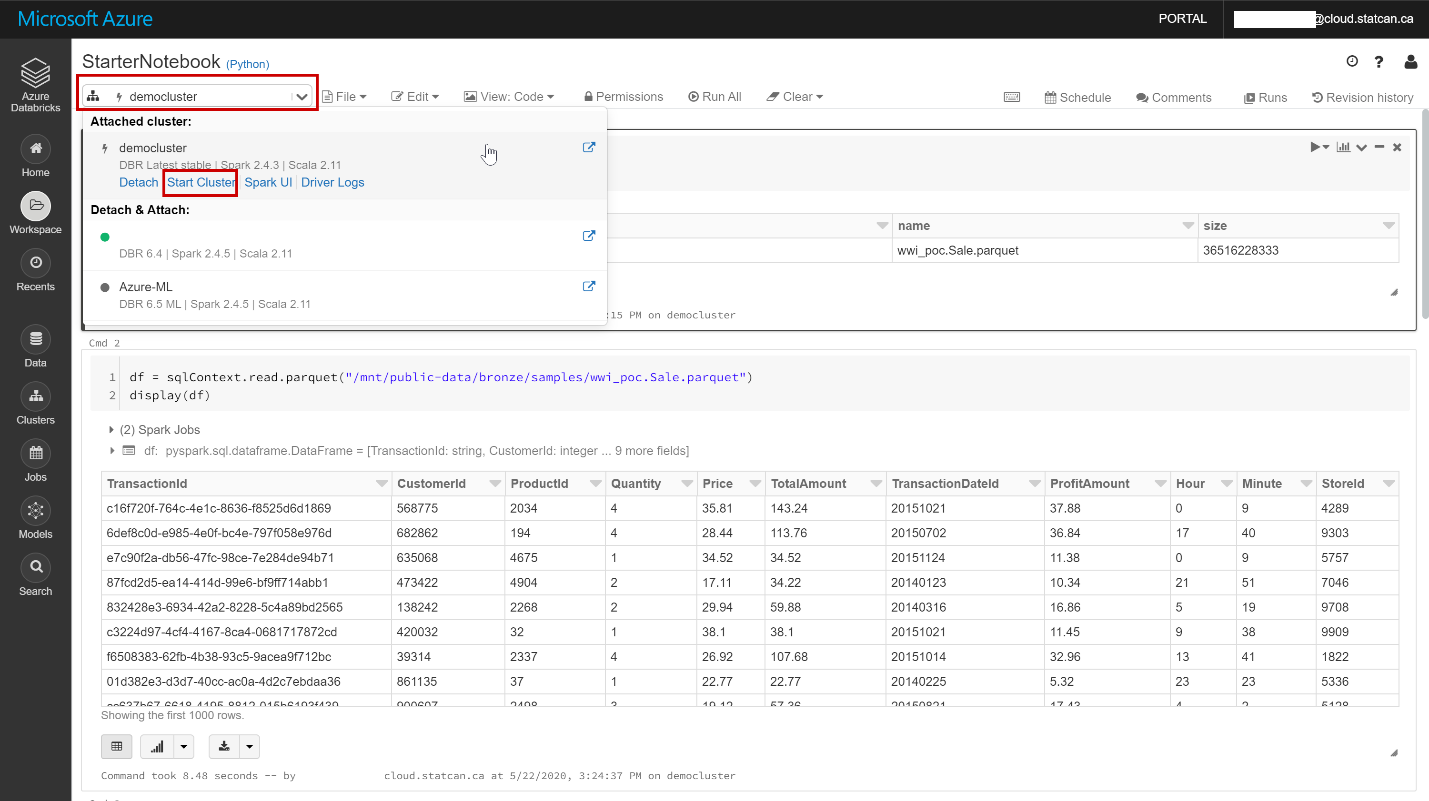The image size is (1429, 801).
Task: Open the Azure Databricks logo in sidebar
Action: tap(35, 83)
